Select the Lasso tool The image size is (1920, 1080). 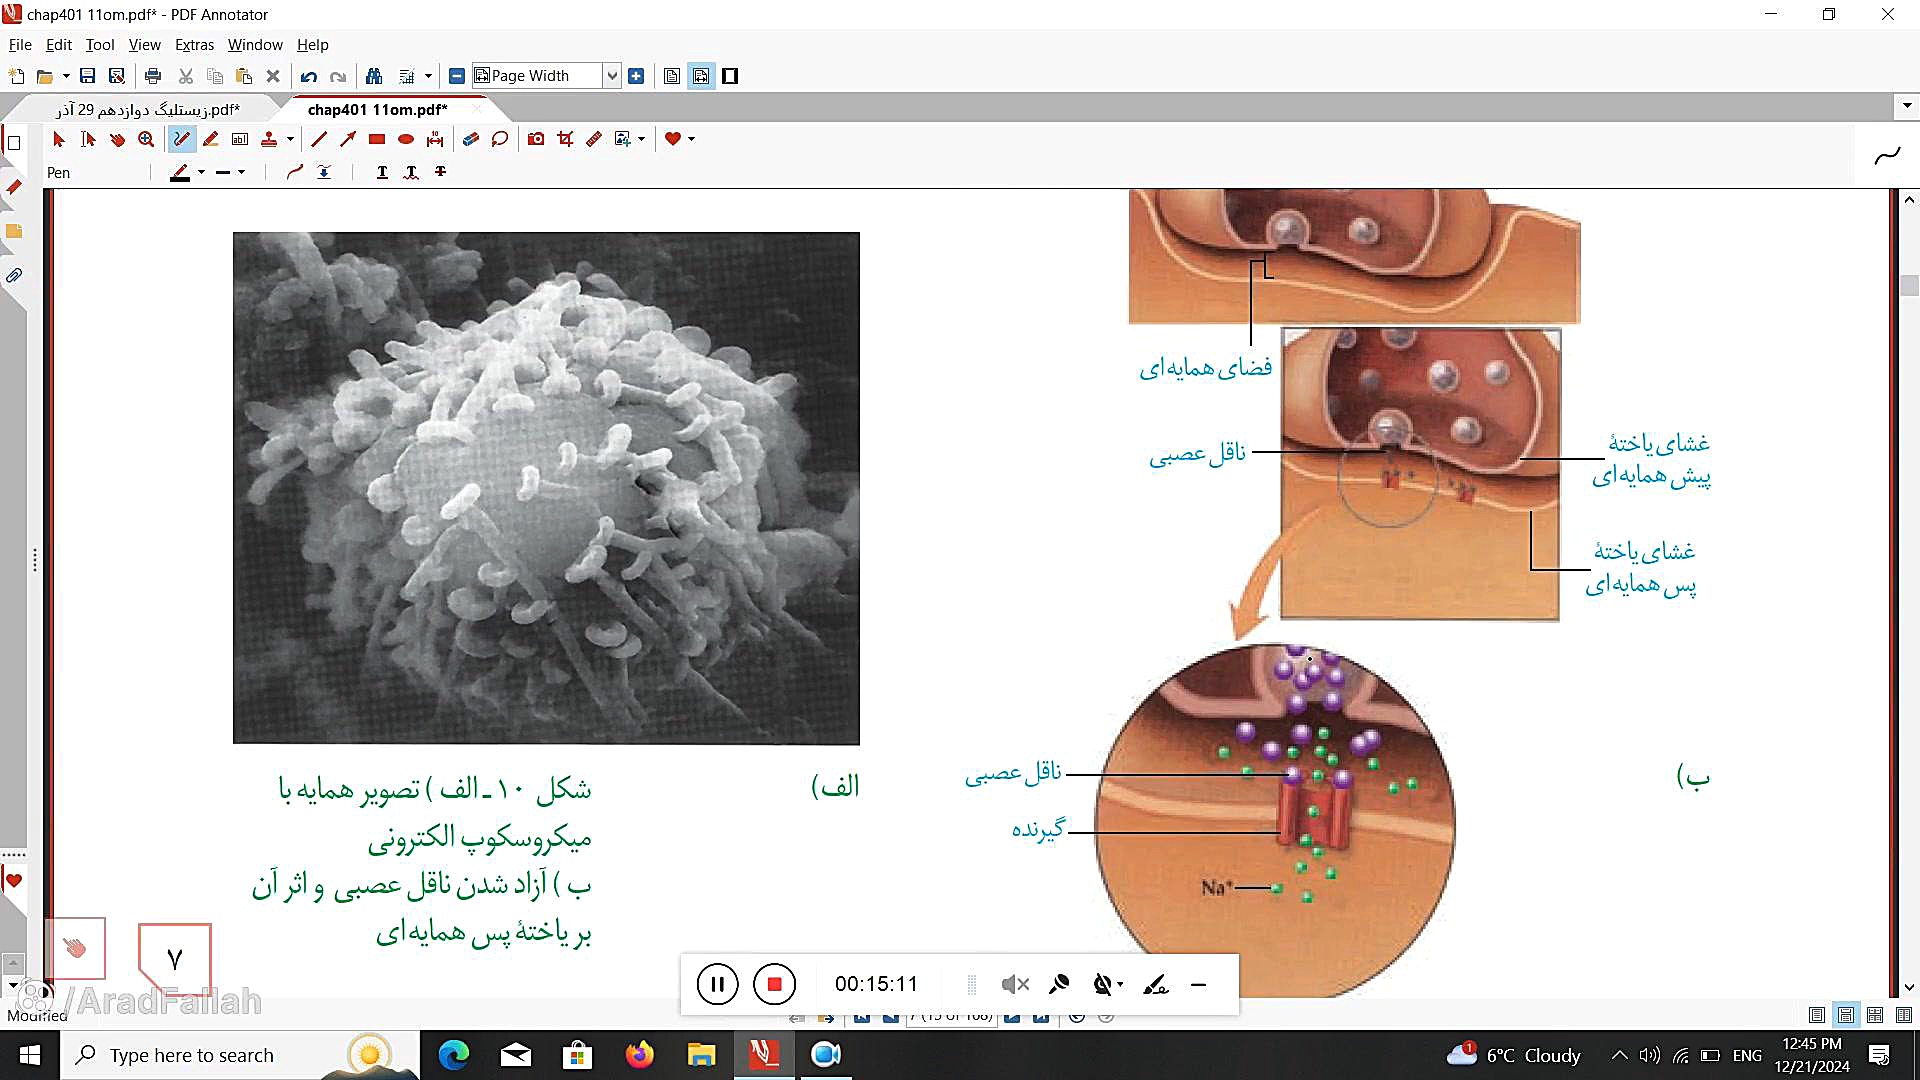click(x=500, y=139)
